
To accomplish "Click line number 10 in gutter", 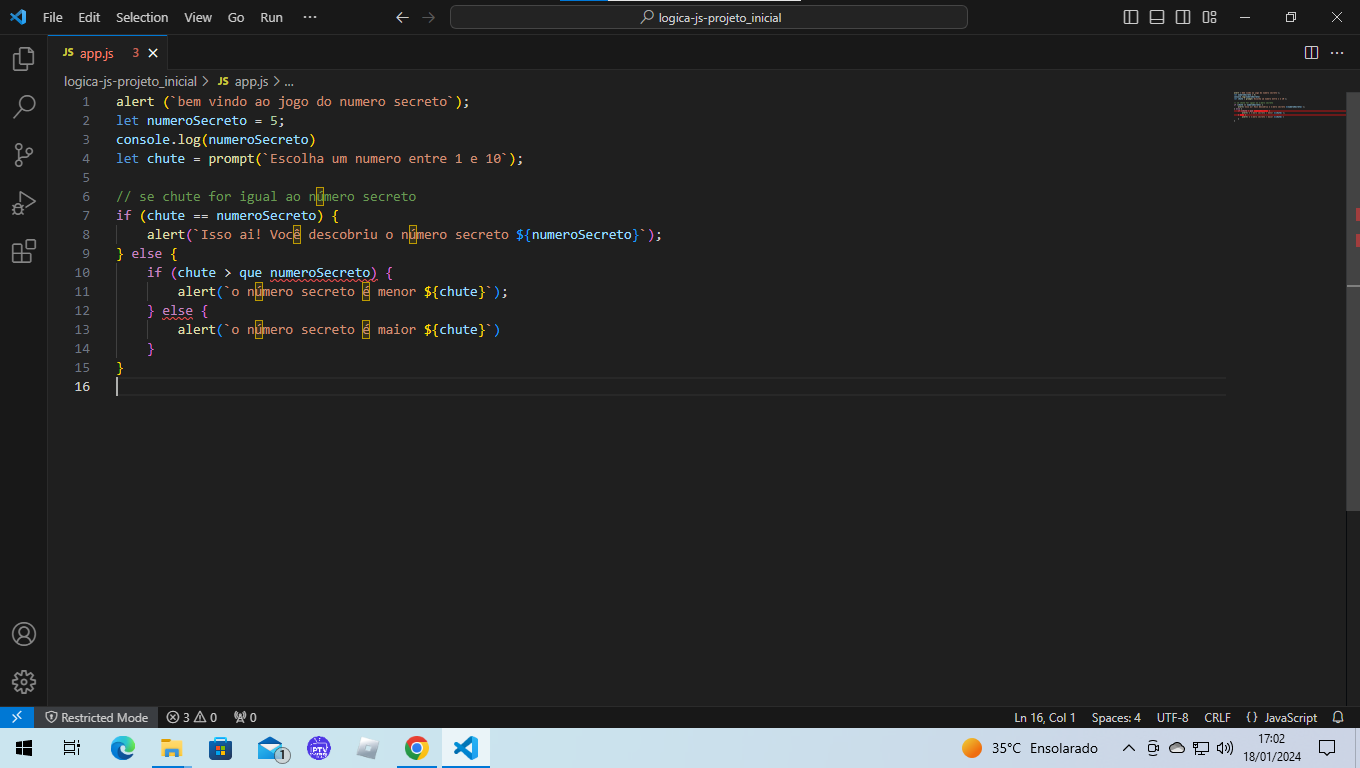I will tap(81, 272).
